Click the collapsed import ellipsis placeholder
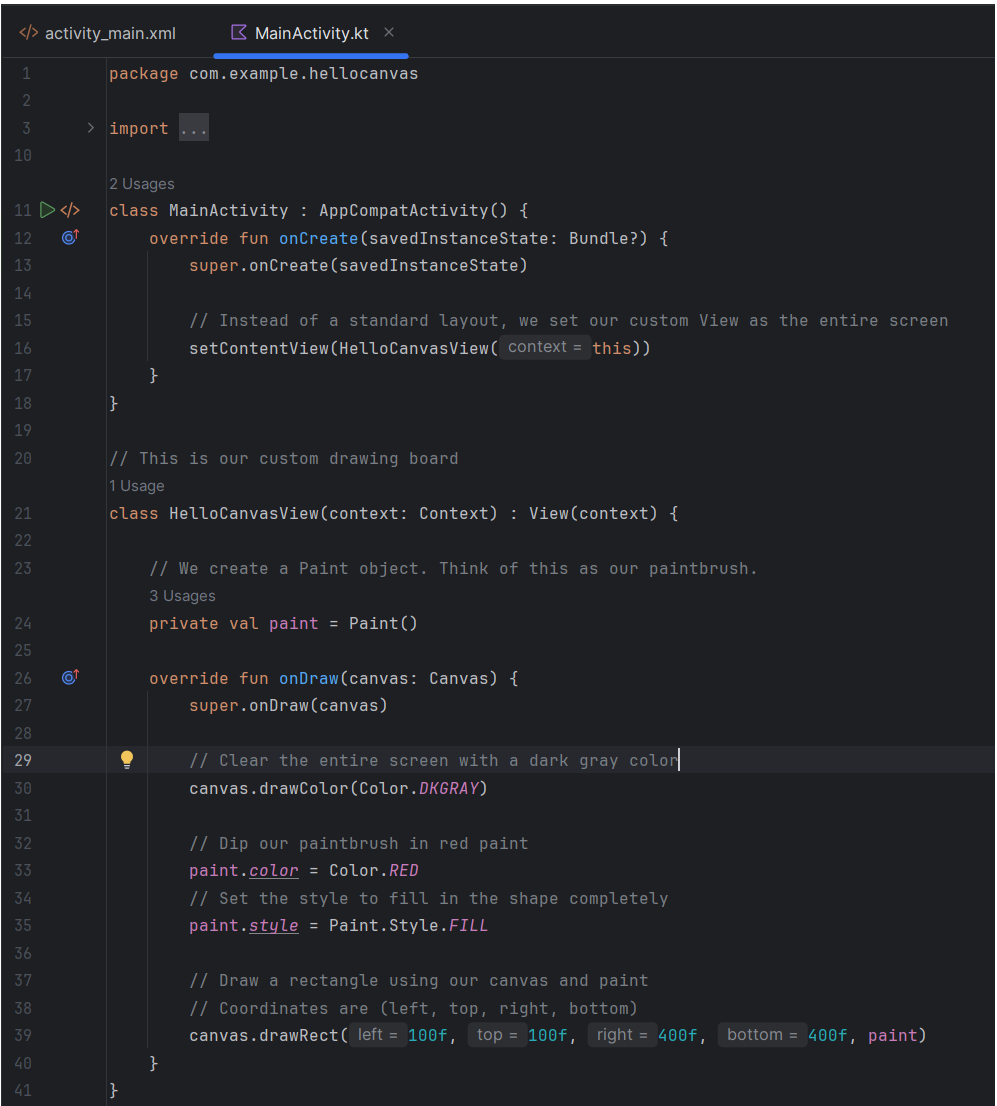This screenshot has height=1106, width=997. click(x=193, y=128)
